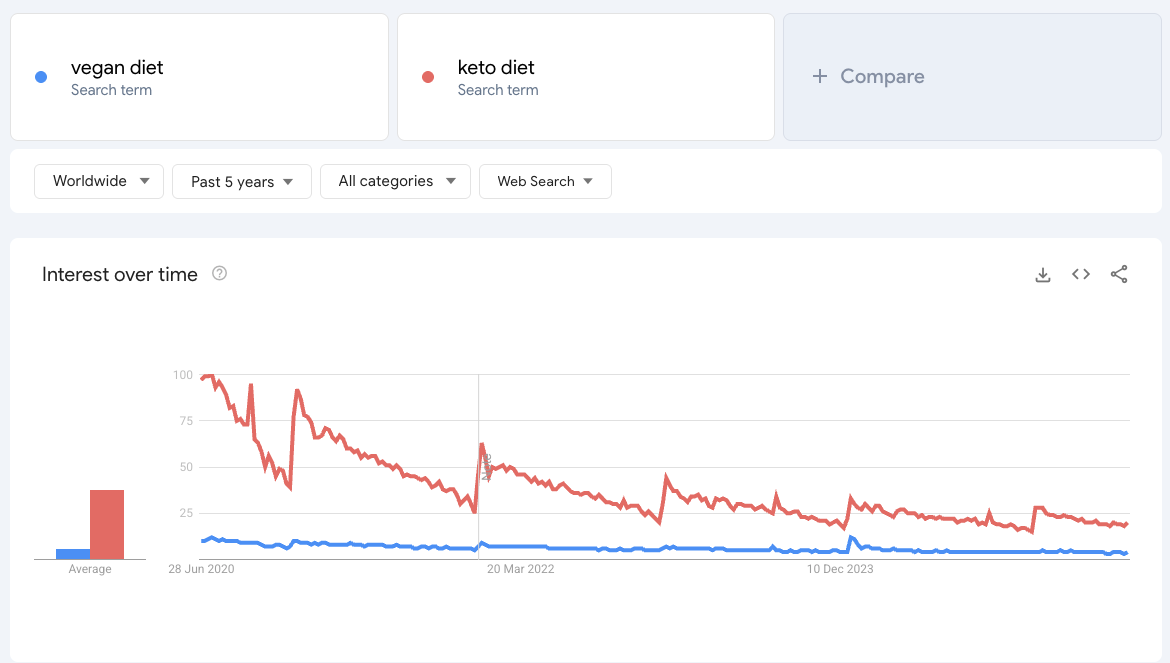Share the Interest over time chart
Image resolution: width=1170 pixels, height=663 pixels.
(1119, 274)
